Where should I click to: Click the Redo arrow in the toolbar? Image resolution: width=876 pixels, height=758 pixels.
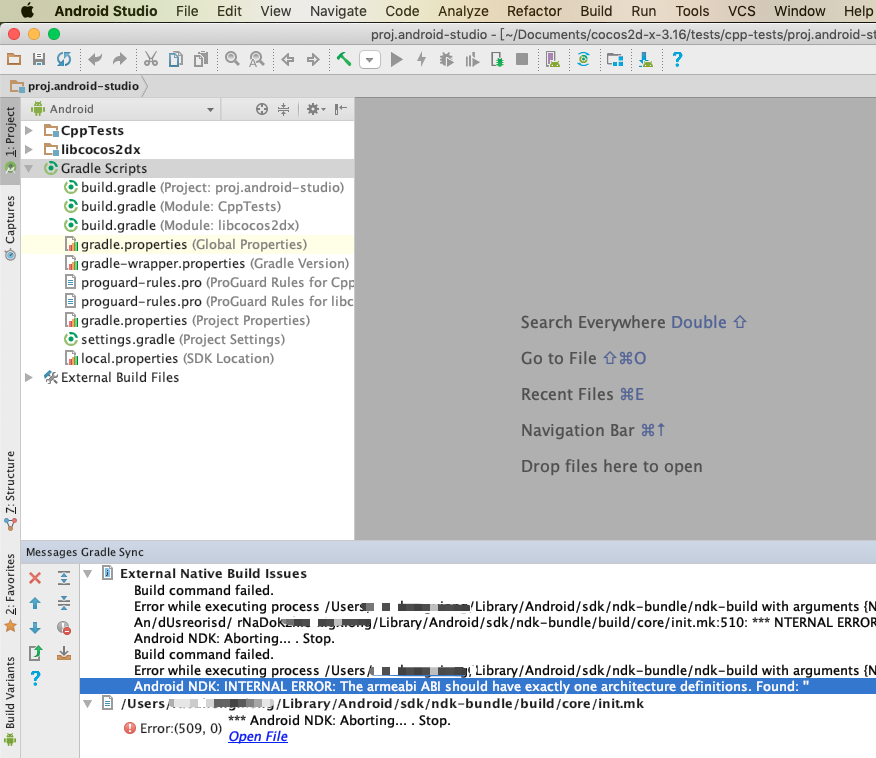(120, 59)
